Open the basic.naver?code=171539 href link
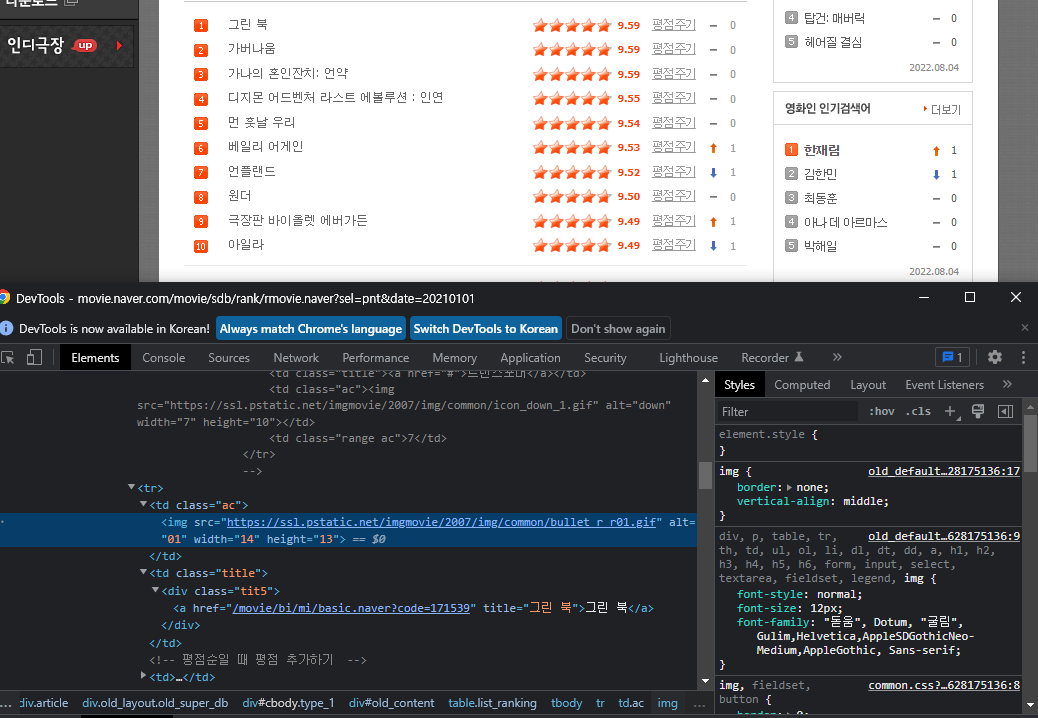Image resolution: width=1038 pixels, height=718 pixels. pos(351,607)
